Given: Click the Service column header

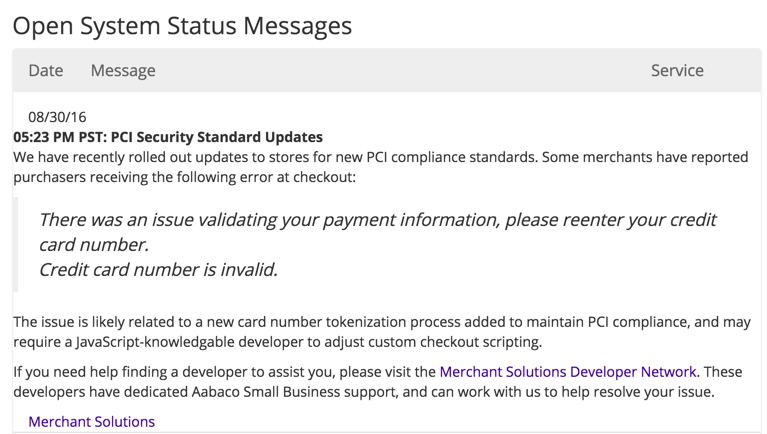Looking at the screenshot, I should coord(677,70).
